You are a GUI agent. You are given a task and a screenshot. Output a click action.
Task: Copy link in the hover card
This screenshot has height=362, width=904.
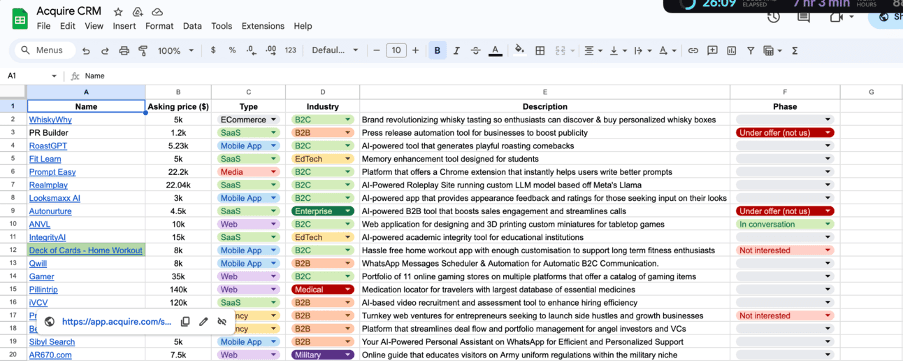click(185, 322)
